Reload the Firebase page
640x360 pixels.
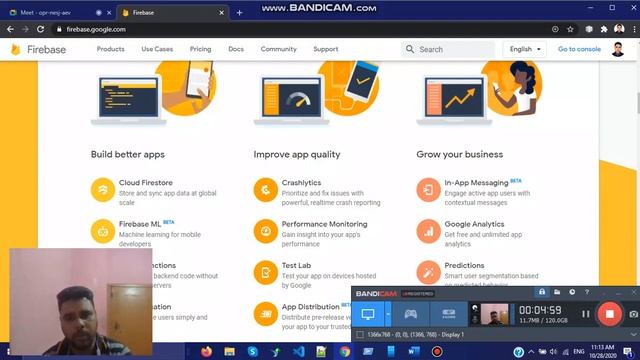(x=40, y=29)
